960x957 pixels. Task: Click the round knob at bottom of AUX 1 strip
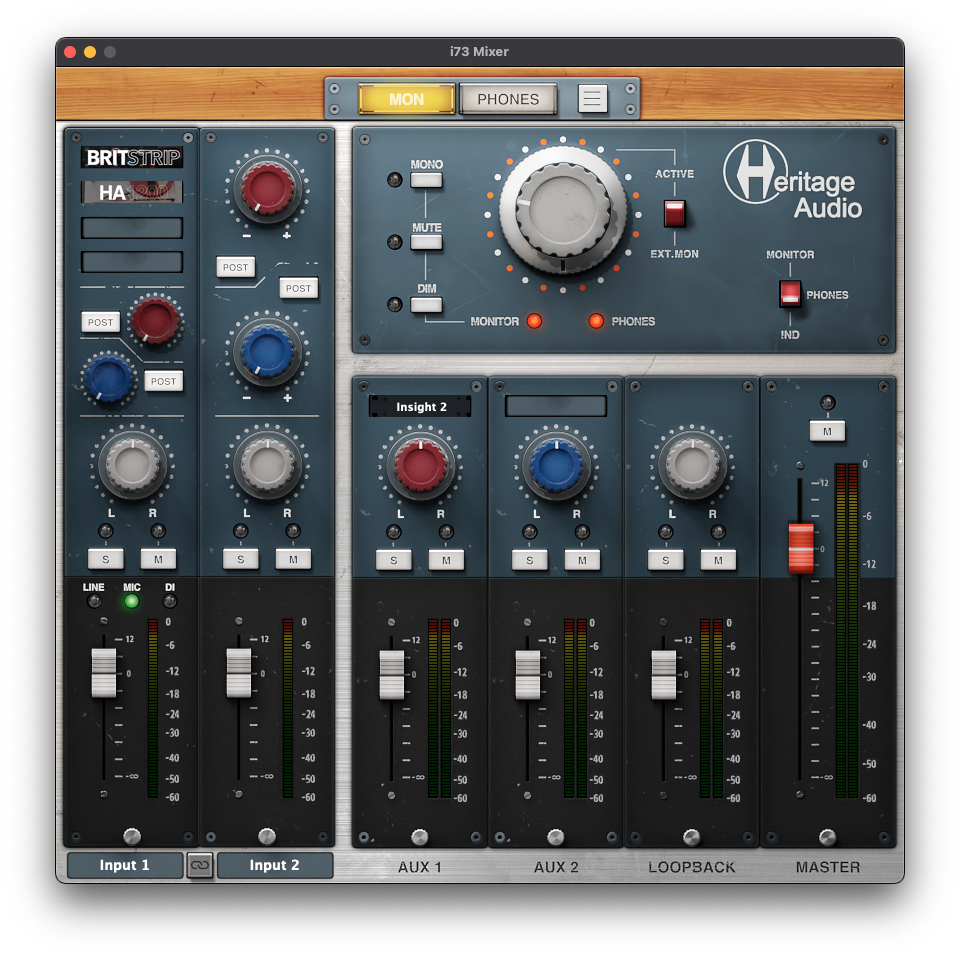coord(419,836)
